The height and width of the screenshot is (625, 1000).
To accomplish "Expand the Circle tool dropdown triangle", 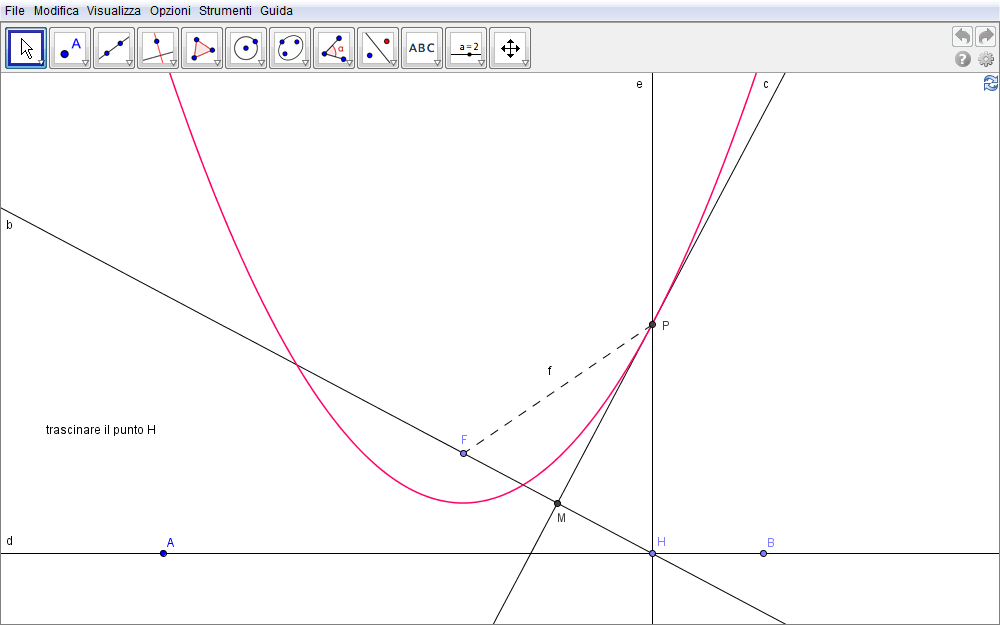I will click(261, 63).
